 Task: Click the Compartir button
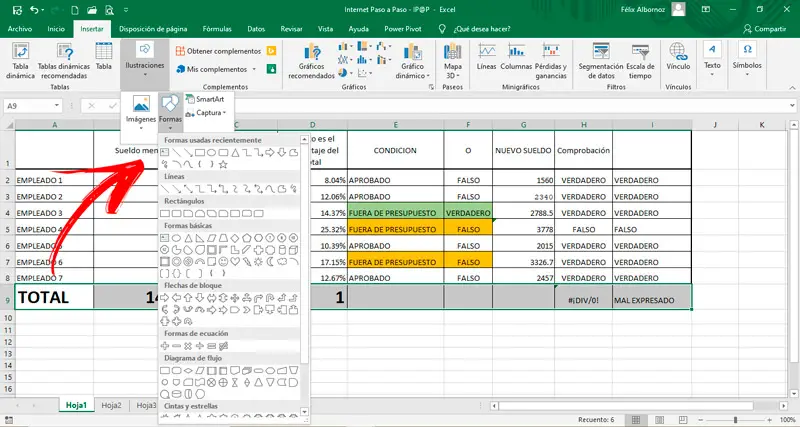tap(764, 29)
